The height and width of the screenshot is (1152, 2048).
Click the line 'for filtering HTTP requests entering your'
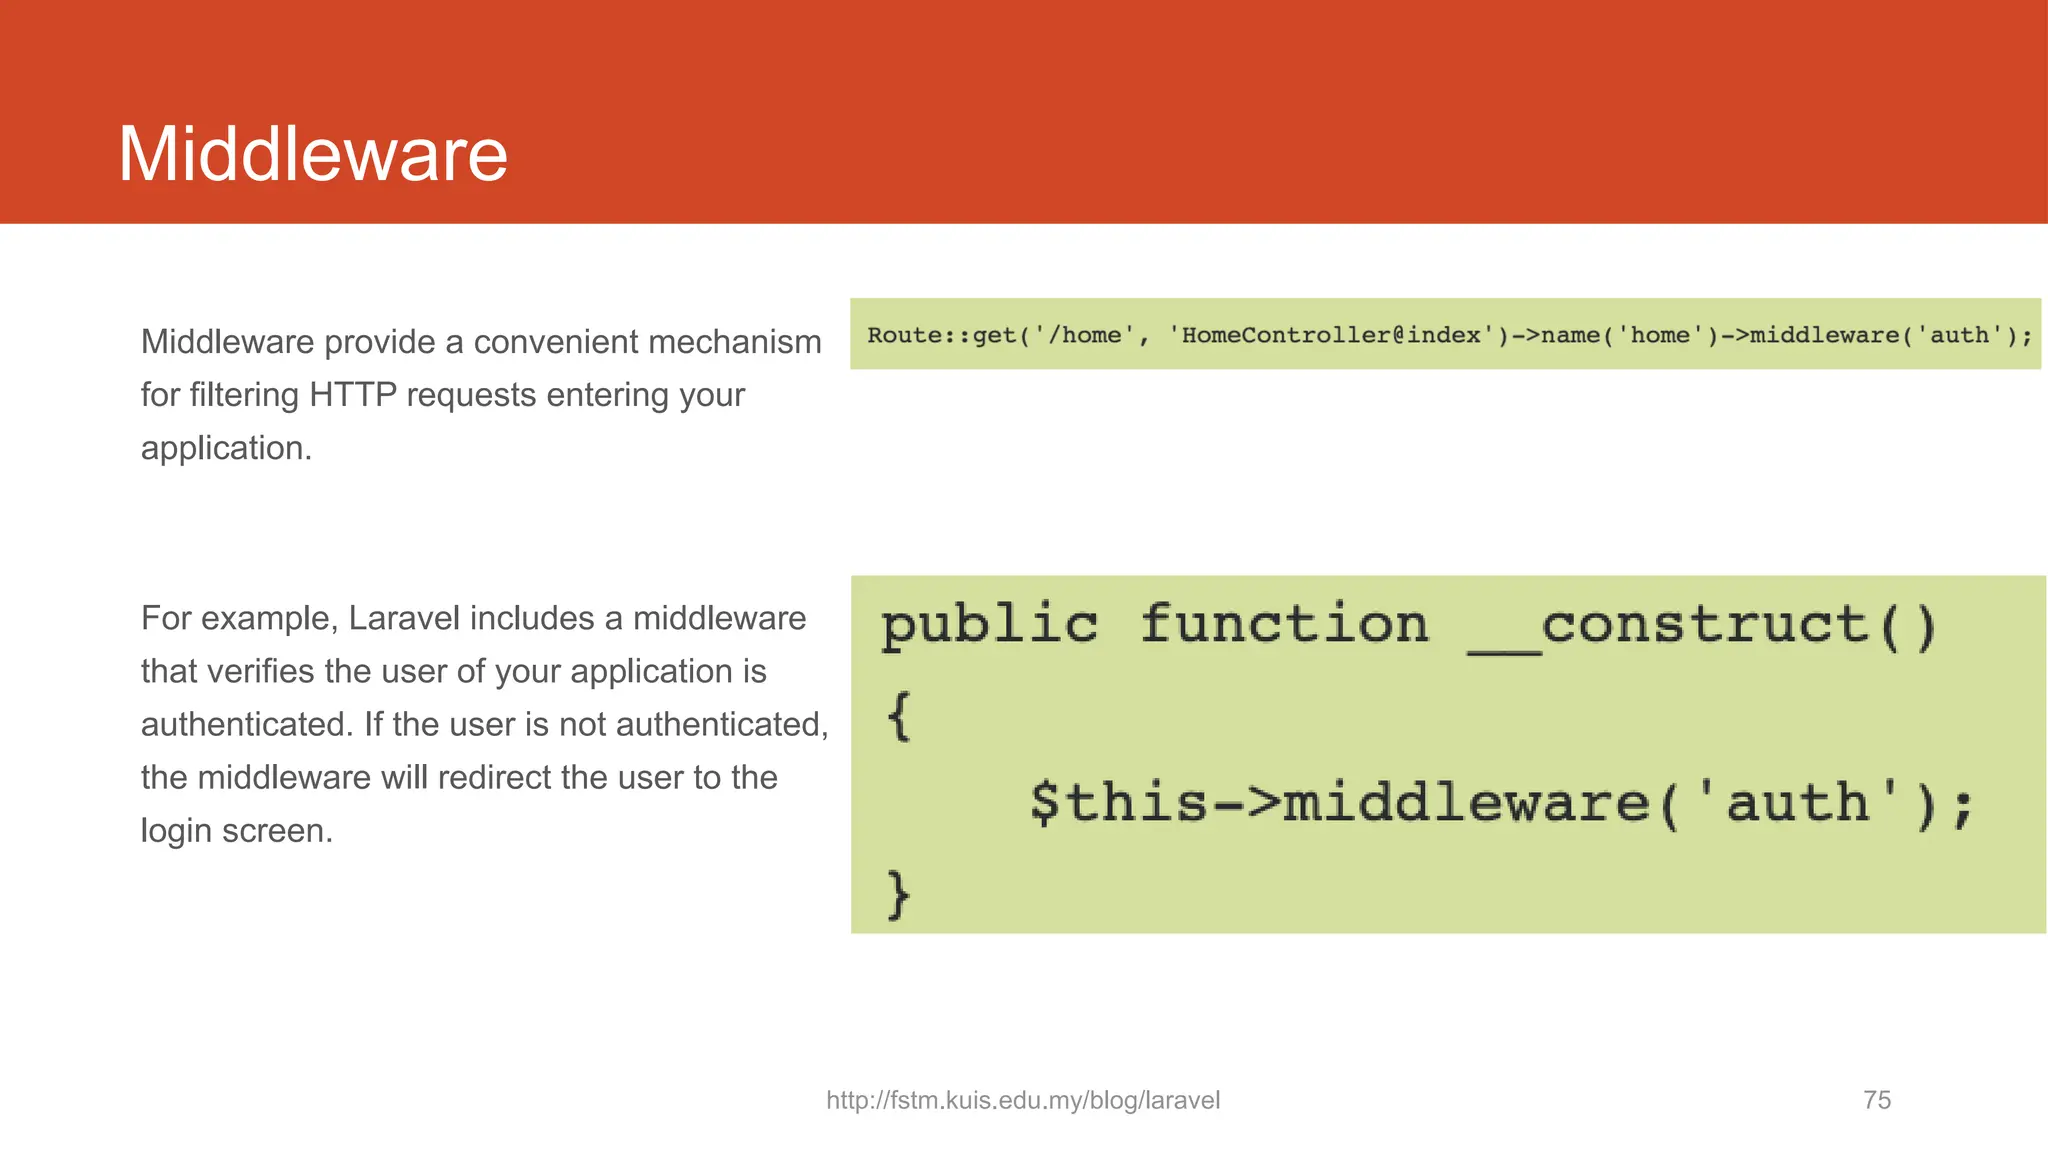[443, 395]
